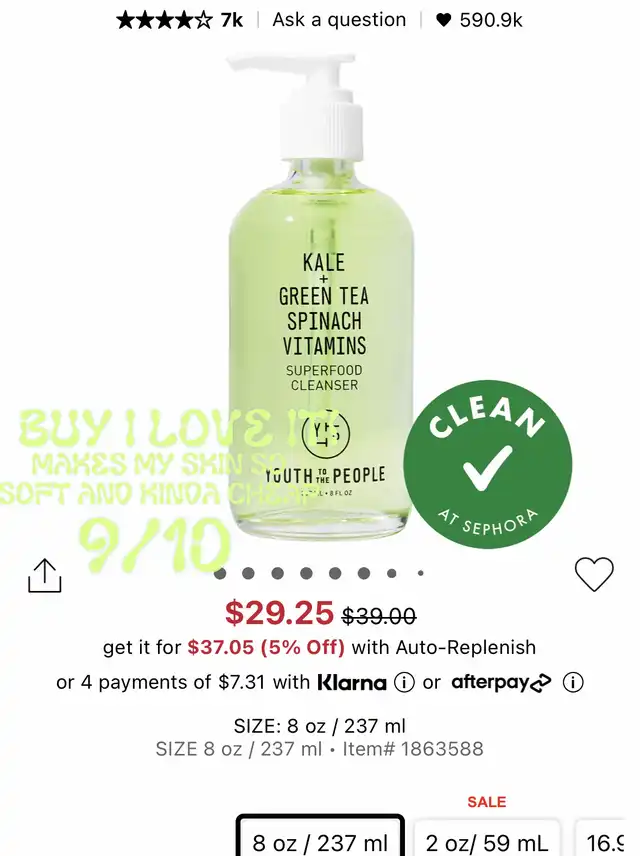Tap the 590.9k loves heart icon
The image size is (640, 856).
[x=443, y=20]
